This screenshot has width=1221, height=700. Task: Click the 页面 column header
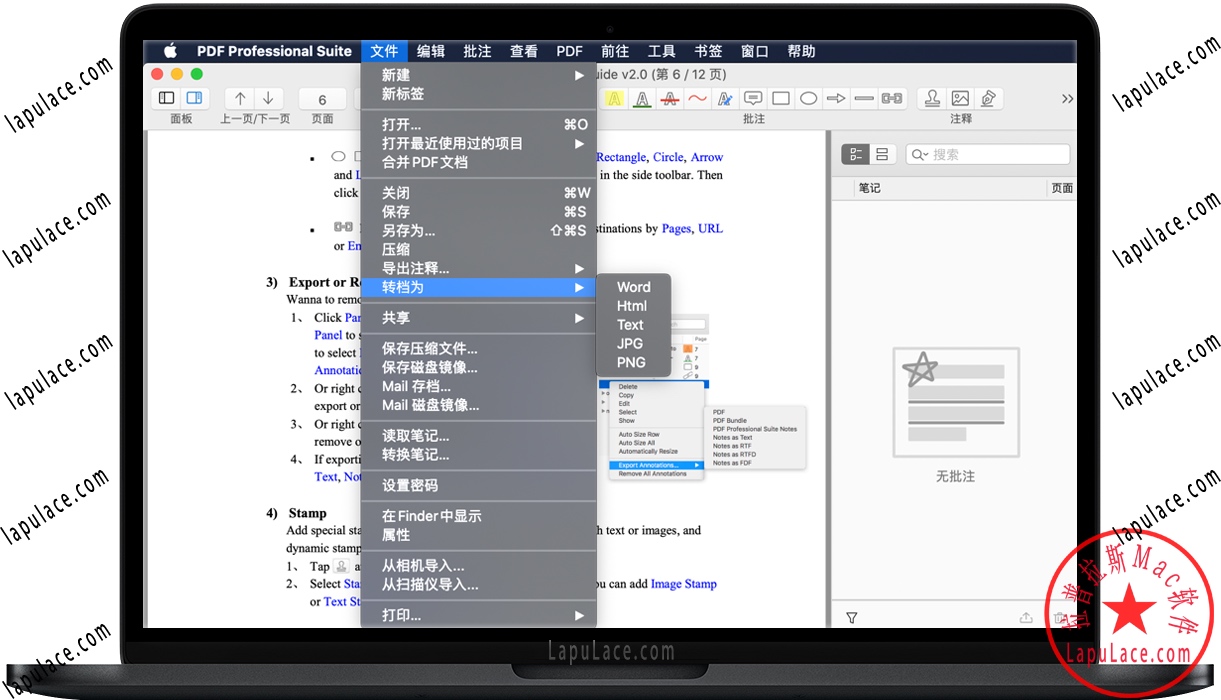point(1062,188)
